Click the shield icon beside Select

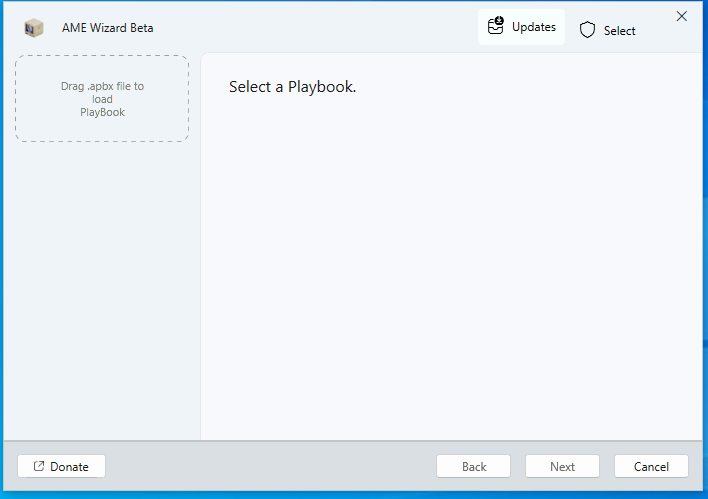tap(587, 30)
